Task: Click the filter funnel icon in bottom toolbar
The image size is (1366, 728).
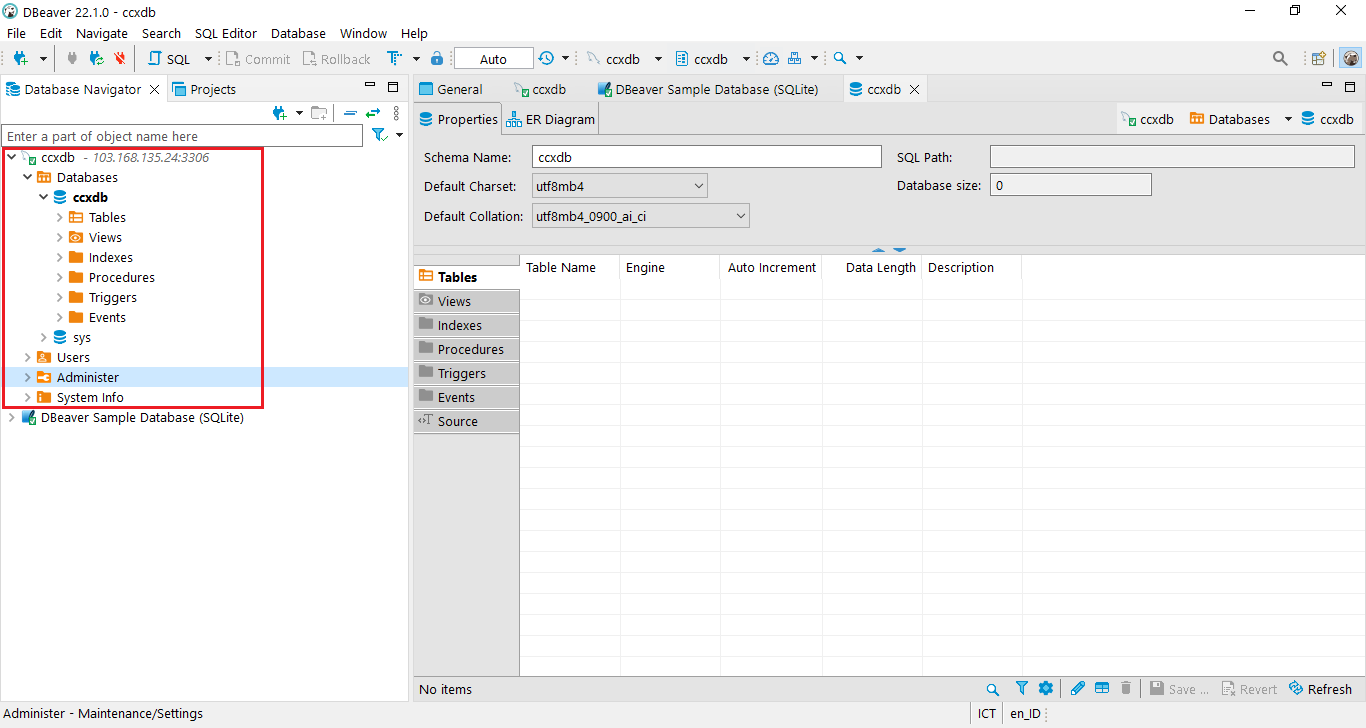Action: point(1021,689)
